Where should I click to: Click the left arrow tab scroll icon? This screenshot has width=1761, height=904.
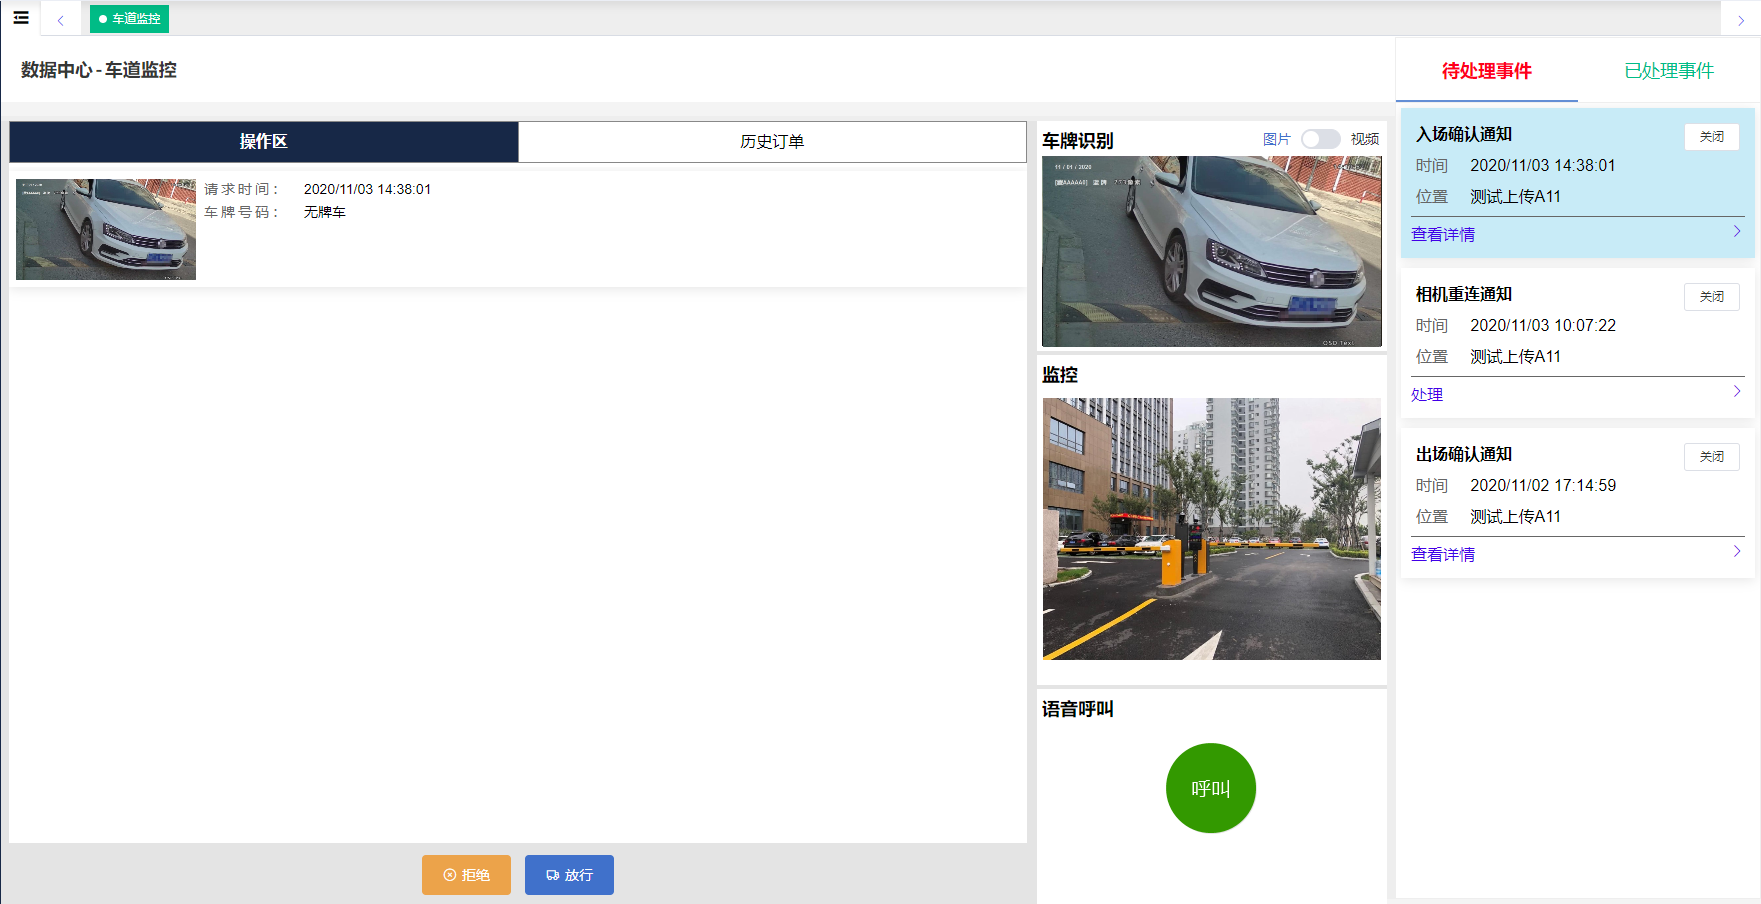point(60,20)
